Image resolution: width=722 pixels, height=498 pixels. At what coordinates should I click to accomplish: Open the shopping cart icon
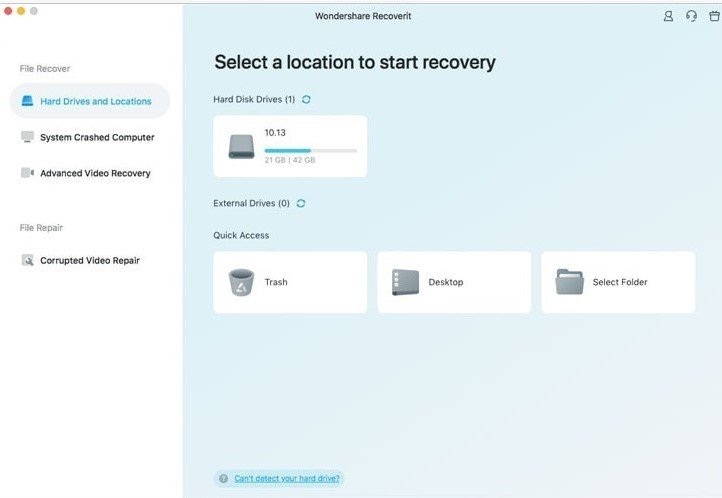715,16
